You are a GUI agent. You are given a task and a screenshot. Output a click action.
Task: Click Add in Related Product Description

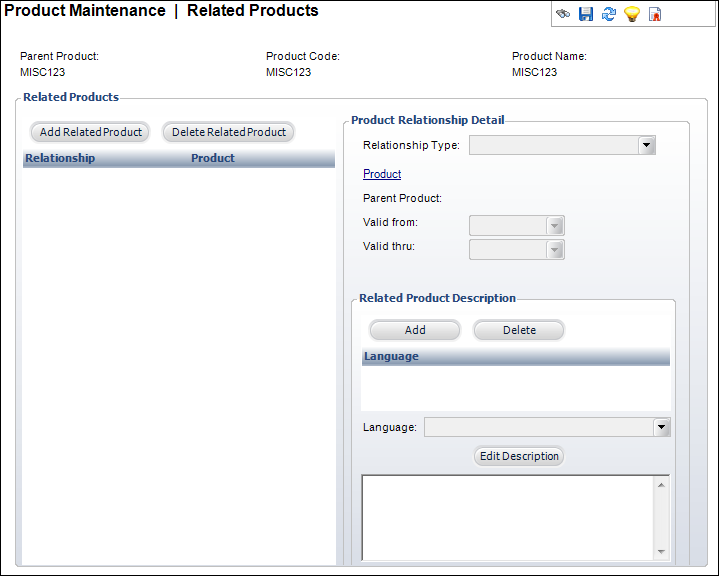[x=415, y=330]
